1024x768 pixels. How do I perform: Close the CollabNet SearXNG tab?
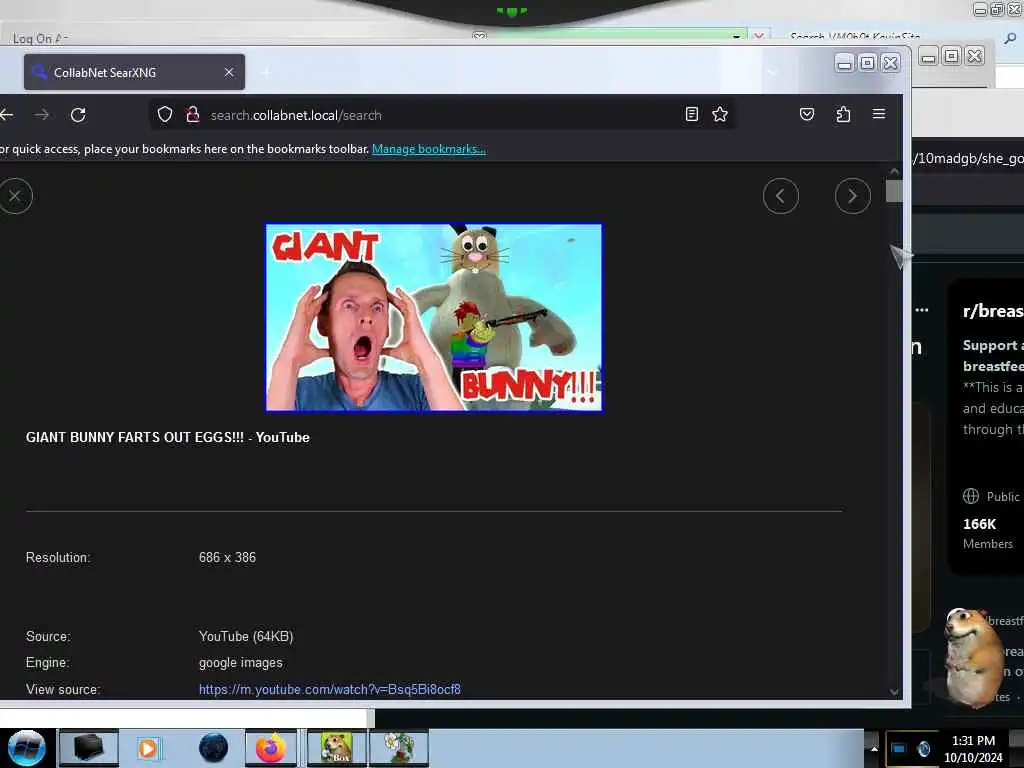229,72
